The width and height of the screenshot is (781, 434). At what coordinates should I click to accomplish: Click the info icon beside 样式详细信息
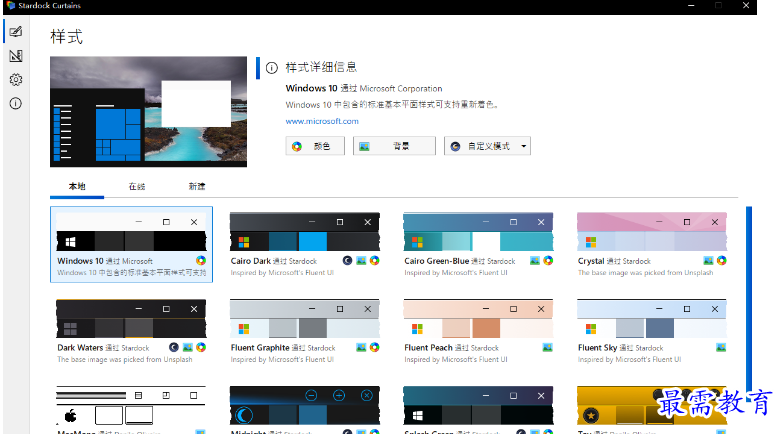pos(271,68)
